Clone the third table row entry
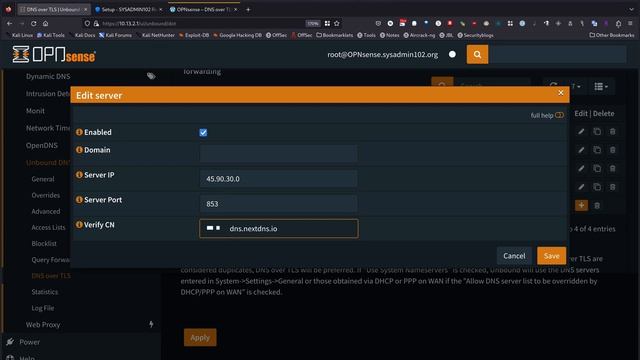Image resolution: width=640 pixels, height=360 pixels. coord(597,168)
